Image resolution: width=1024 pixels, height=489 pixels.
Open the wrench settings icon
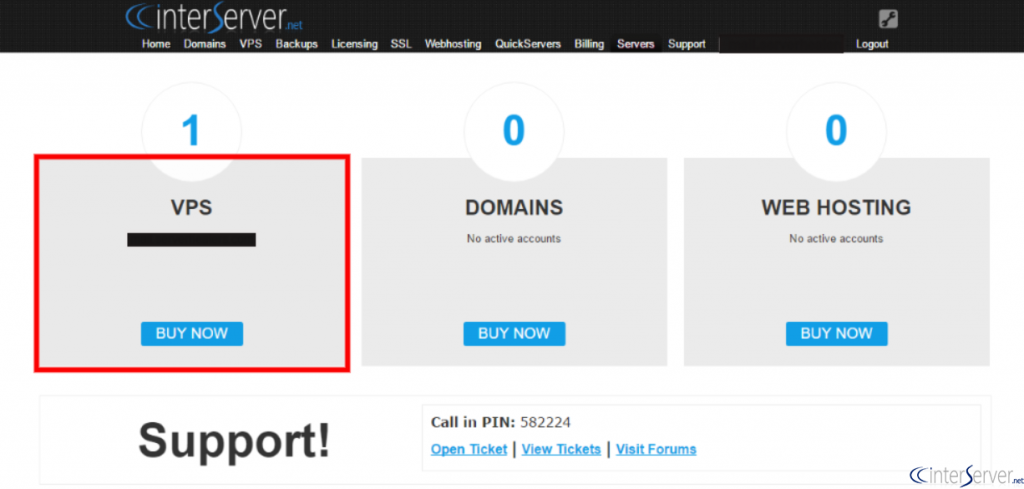888,19
